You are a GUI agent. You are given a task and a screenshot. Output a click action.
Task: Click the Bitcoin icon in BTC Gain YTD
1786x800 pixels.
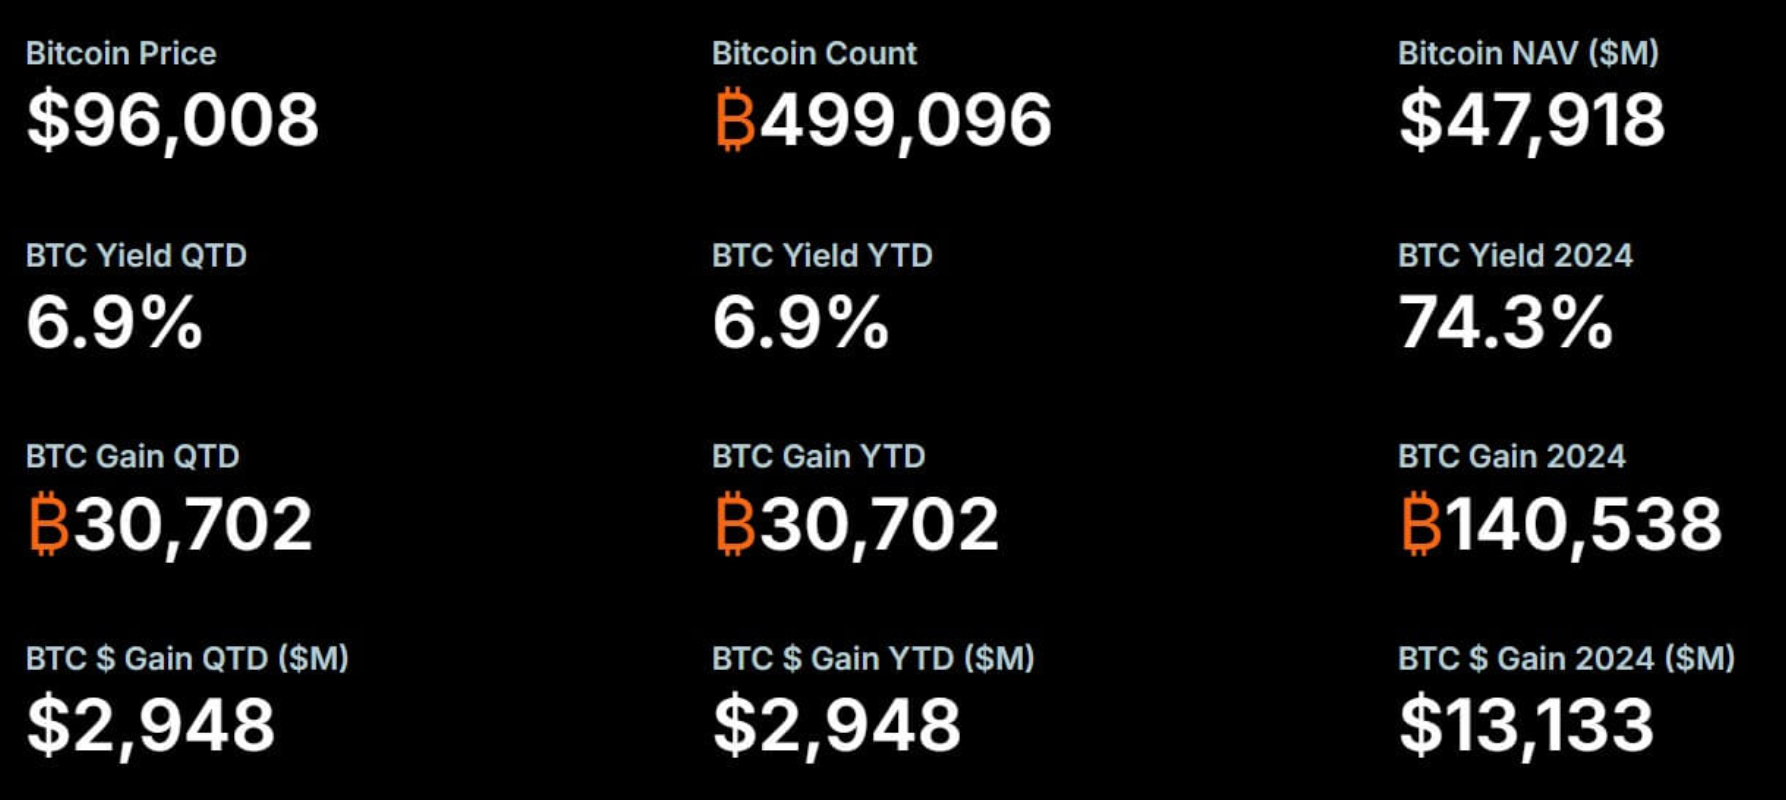pyautogui.click(x=735, y=524)
